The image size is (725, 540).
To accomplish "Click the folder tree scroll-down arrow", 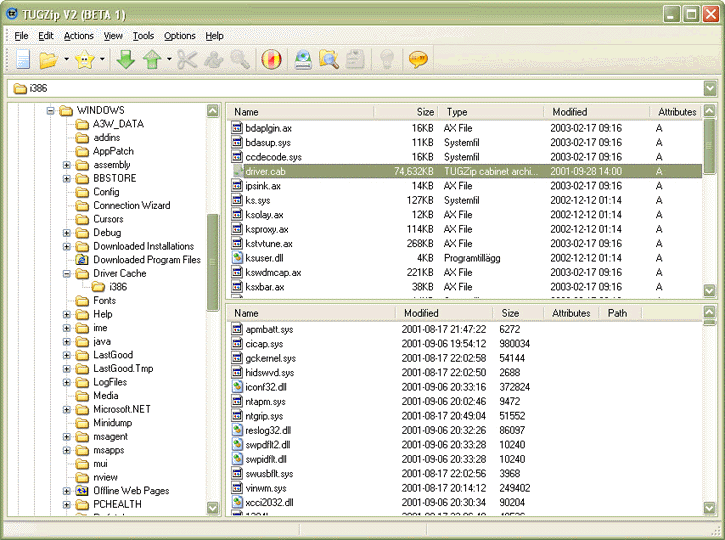I will (x=213, y=508).
